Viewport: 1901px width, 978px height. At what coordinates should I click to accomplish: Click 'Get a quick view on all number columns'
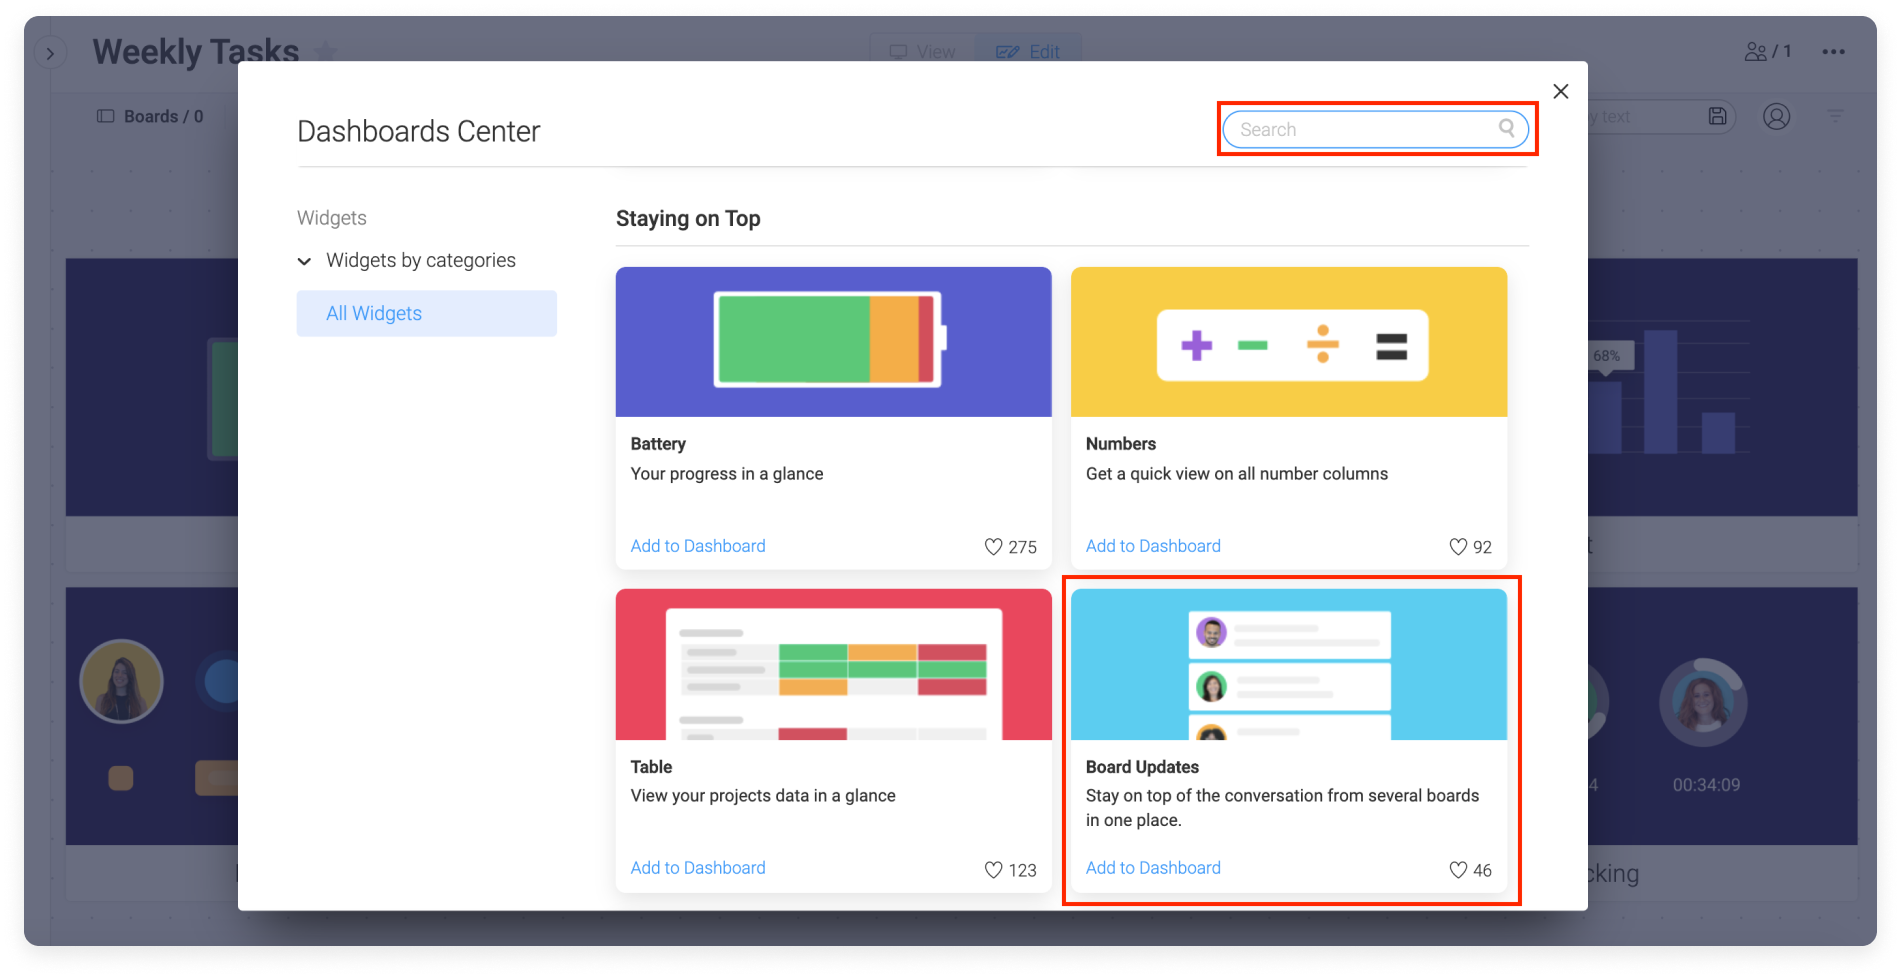coord(1237,474)
